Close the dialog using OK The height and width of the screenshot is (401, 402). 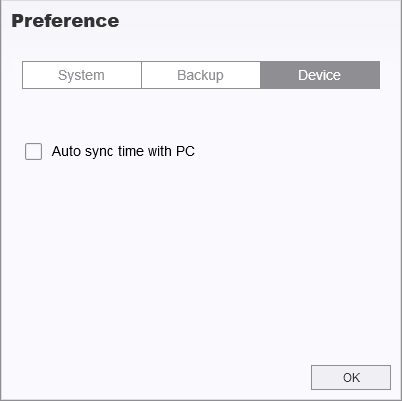tap(351, 377)
